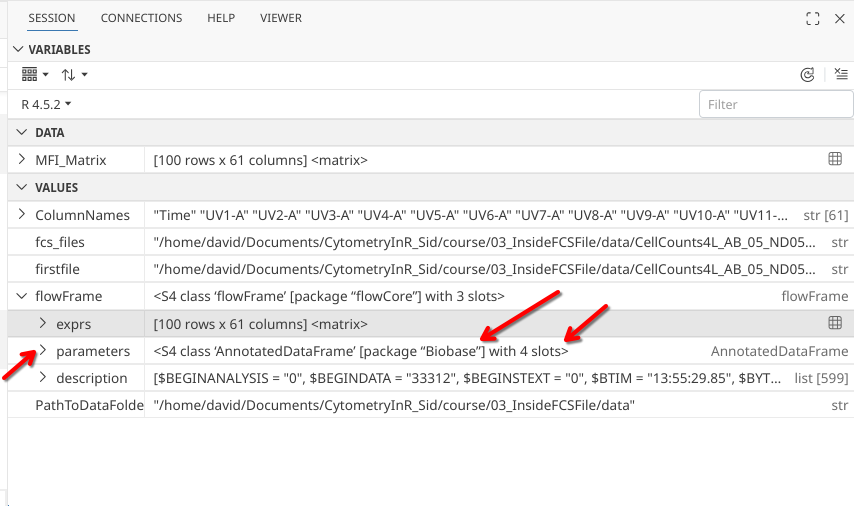This screenshot has width=854, height=506.
Task: Click the refresh objects icon
Action: pyautogui.click(x=807, y=75)
